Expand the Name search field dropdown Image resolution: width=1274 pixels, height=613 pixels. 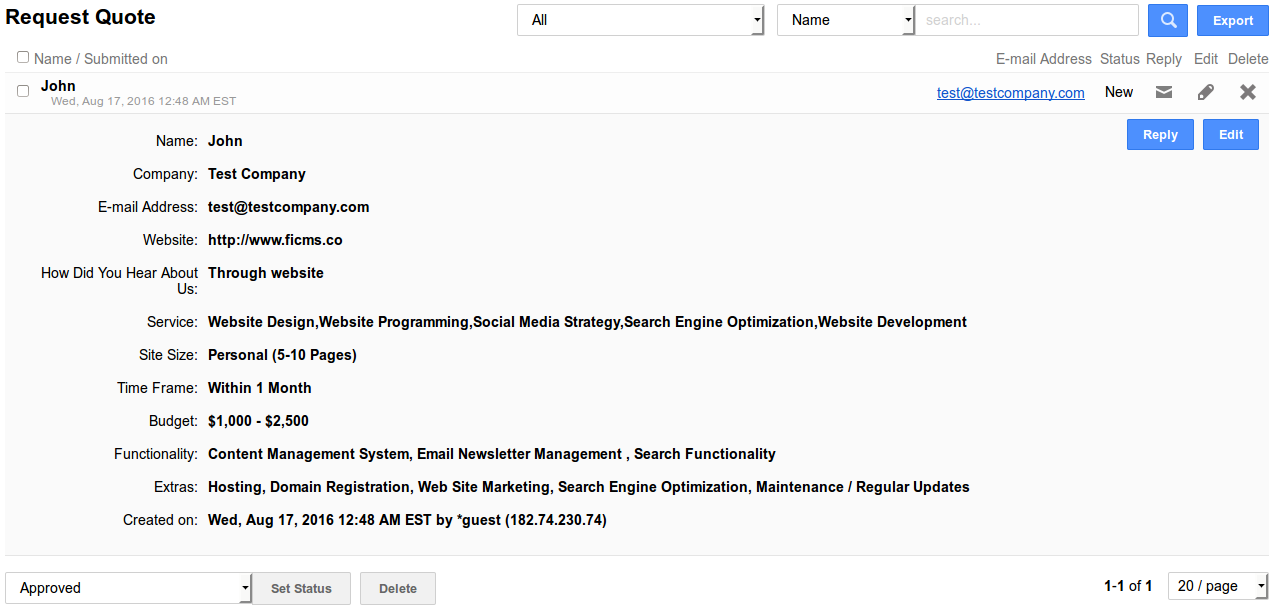click(x=845, y=20)
